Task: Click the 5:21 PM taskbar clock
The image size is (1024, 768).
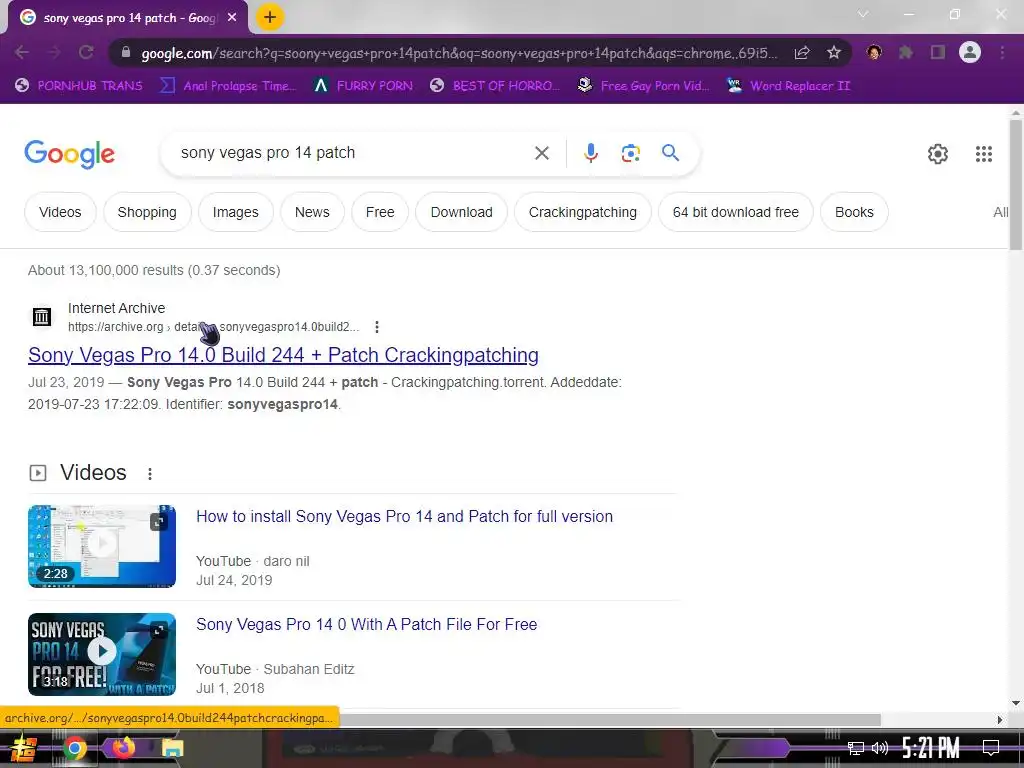Action: pos(931,748)
